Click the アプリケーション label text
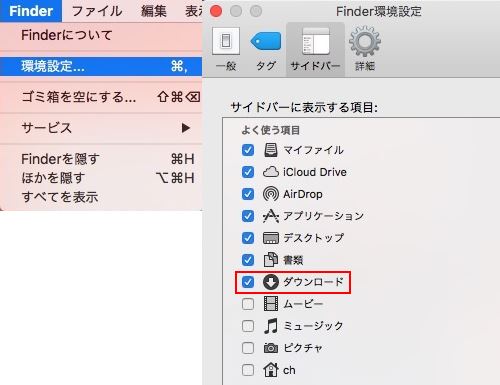The image size is (500, 385). [x=323, y=216]
